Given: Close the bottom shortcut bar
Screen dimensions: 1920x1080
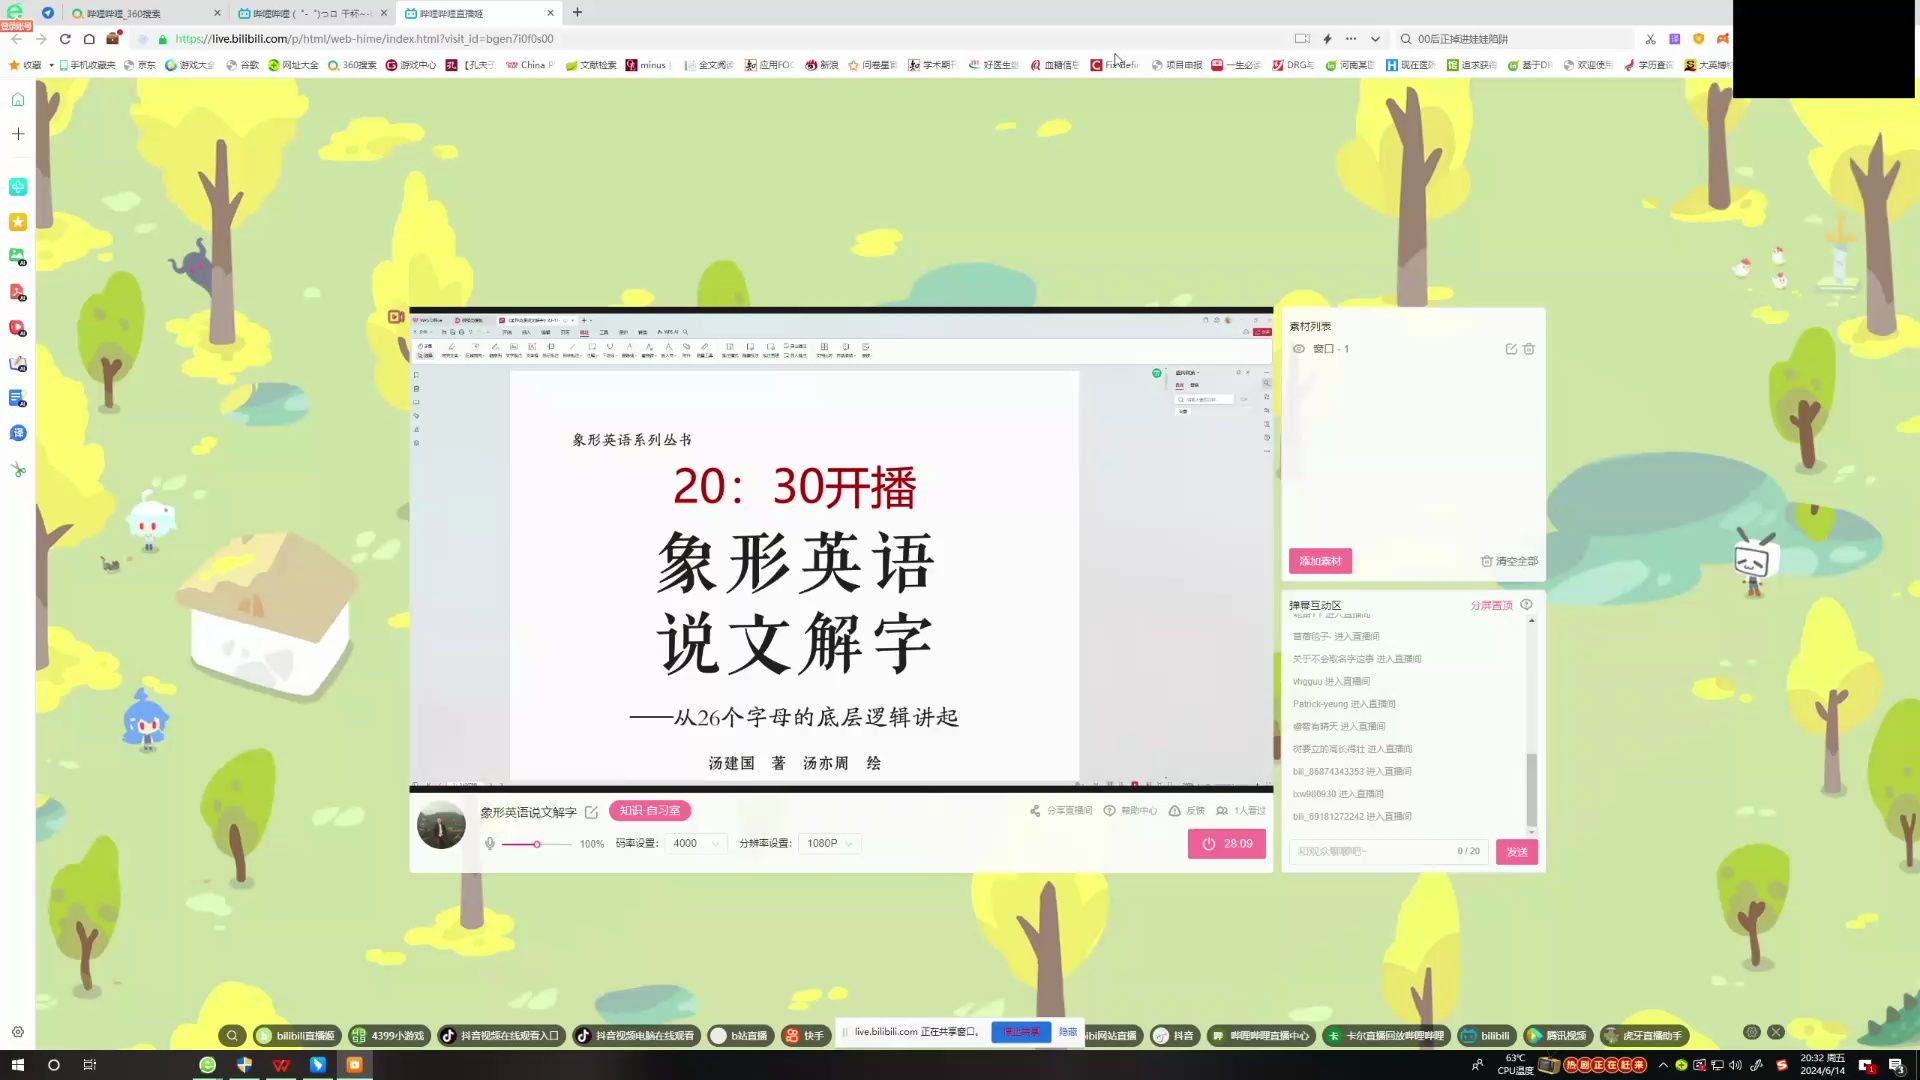Looking at the screenshot, I should coord(1776,1032).
